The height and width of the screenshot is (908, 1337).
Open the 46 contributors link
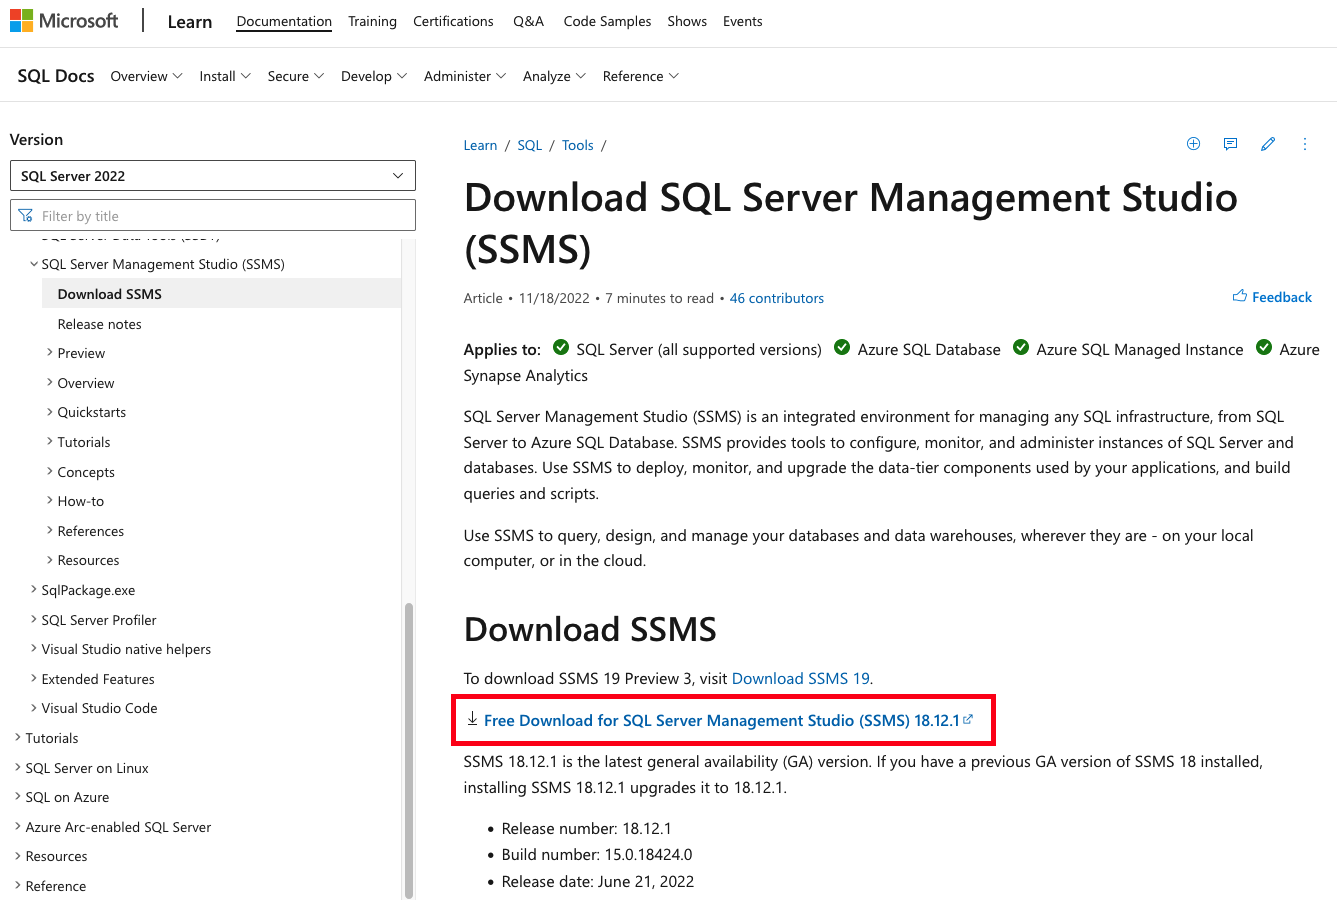point(777,298)
